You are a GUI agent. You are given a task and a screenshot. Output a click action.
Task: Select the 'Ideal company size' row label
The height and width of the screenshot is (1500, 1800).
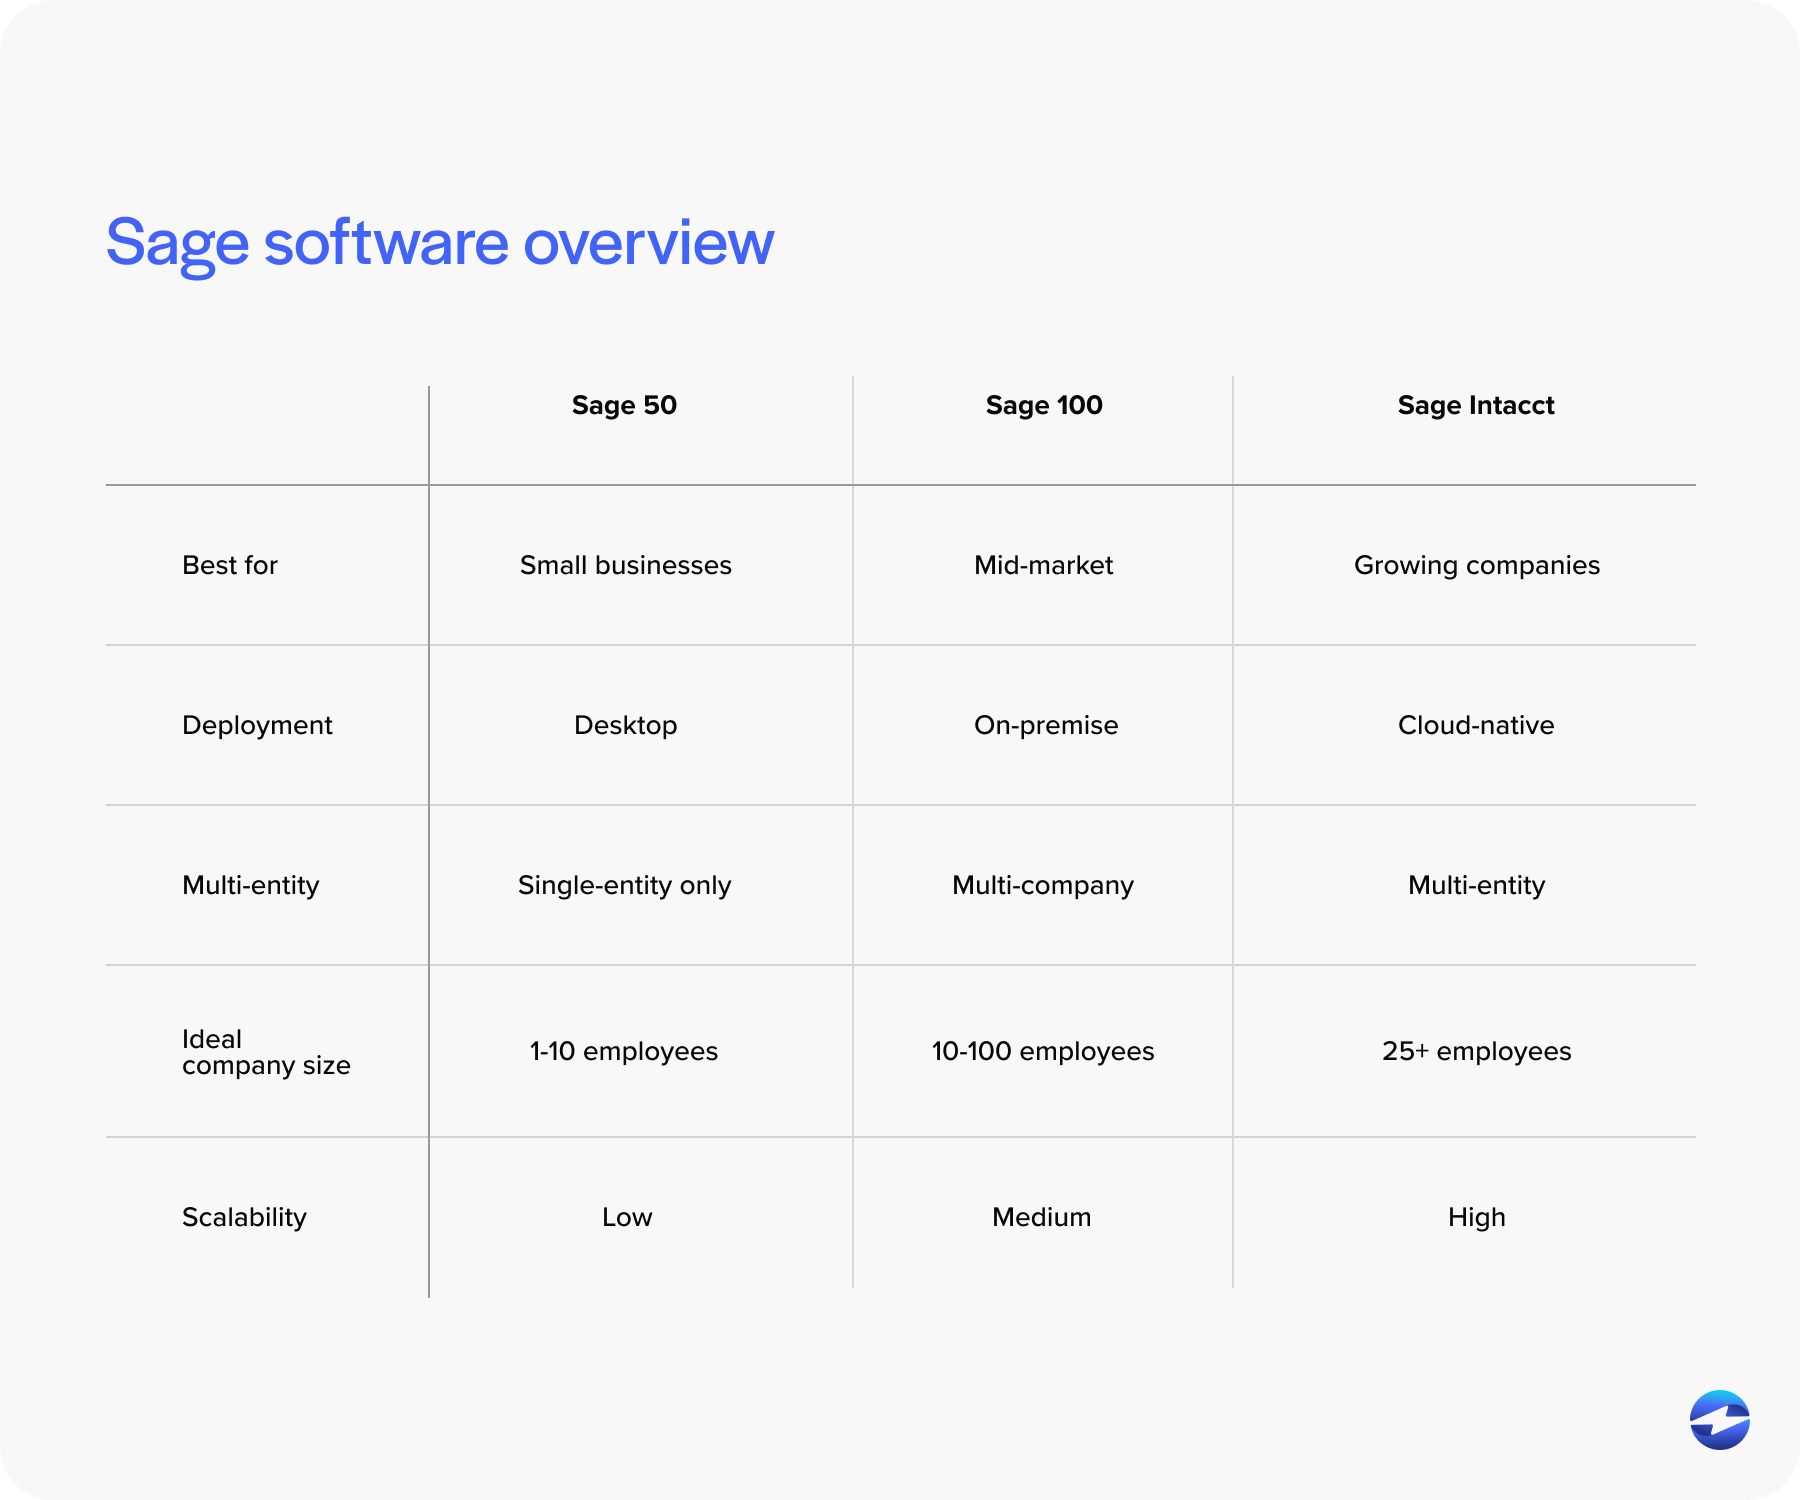click(266, 1051)
